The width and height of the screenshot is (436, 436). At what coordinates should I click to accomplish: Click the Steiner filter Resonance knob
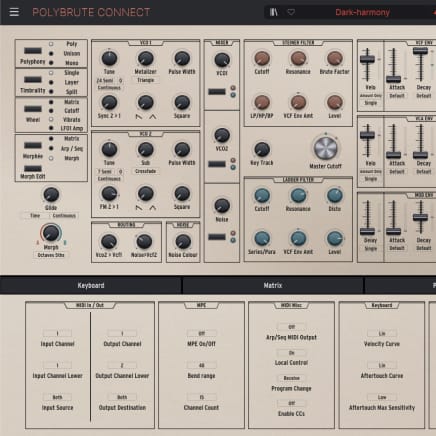pyautogui.click(x=298, y=59)
